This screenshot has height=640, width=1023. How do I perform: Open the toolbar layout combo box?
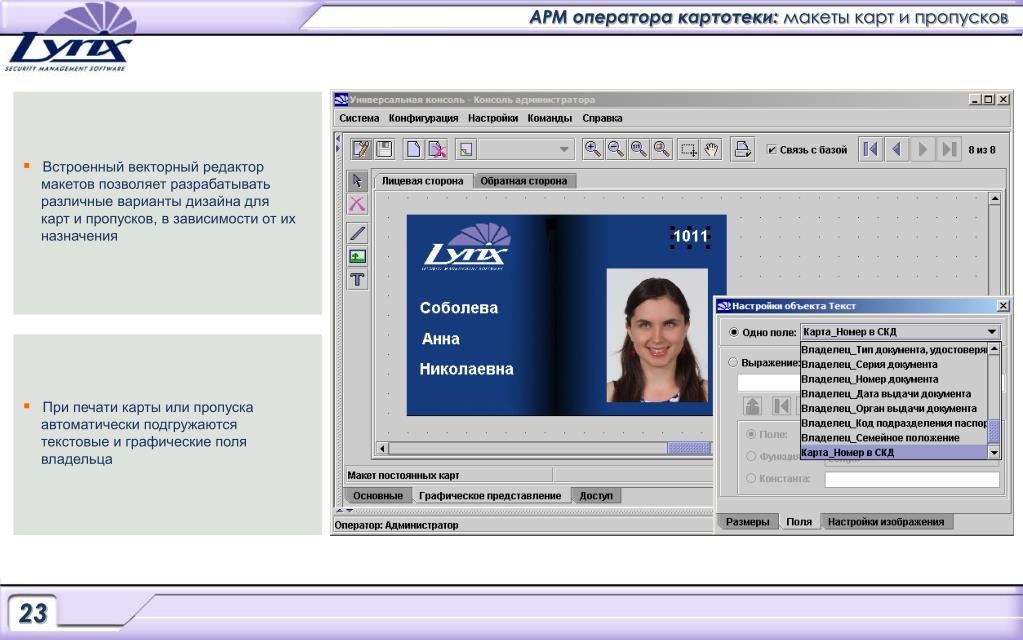point(525,149)
